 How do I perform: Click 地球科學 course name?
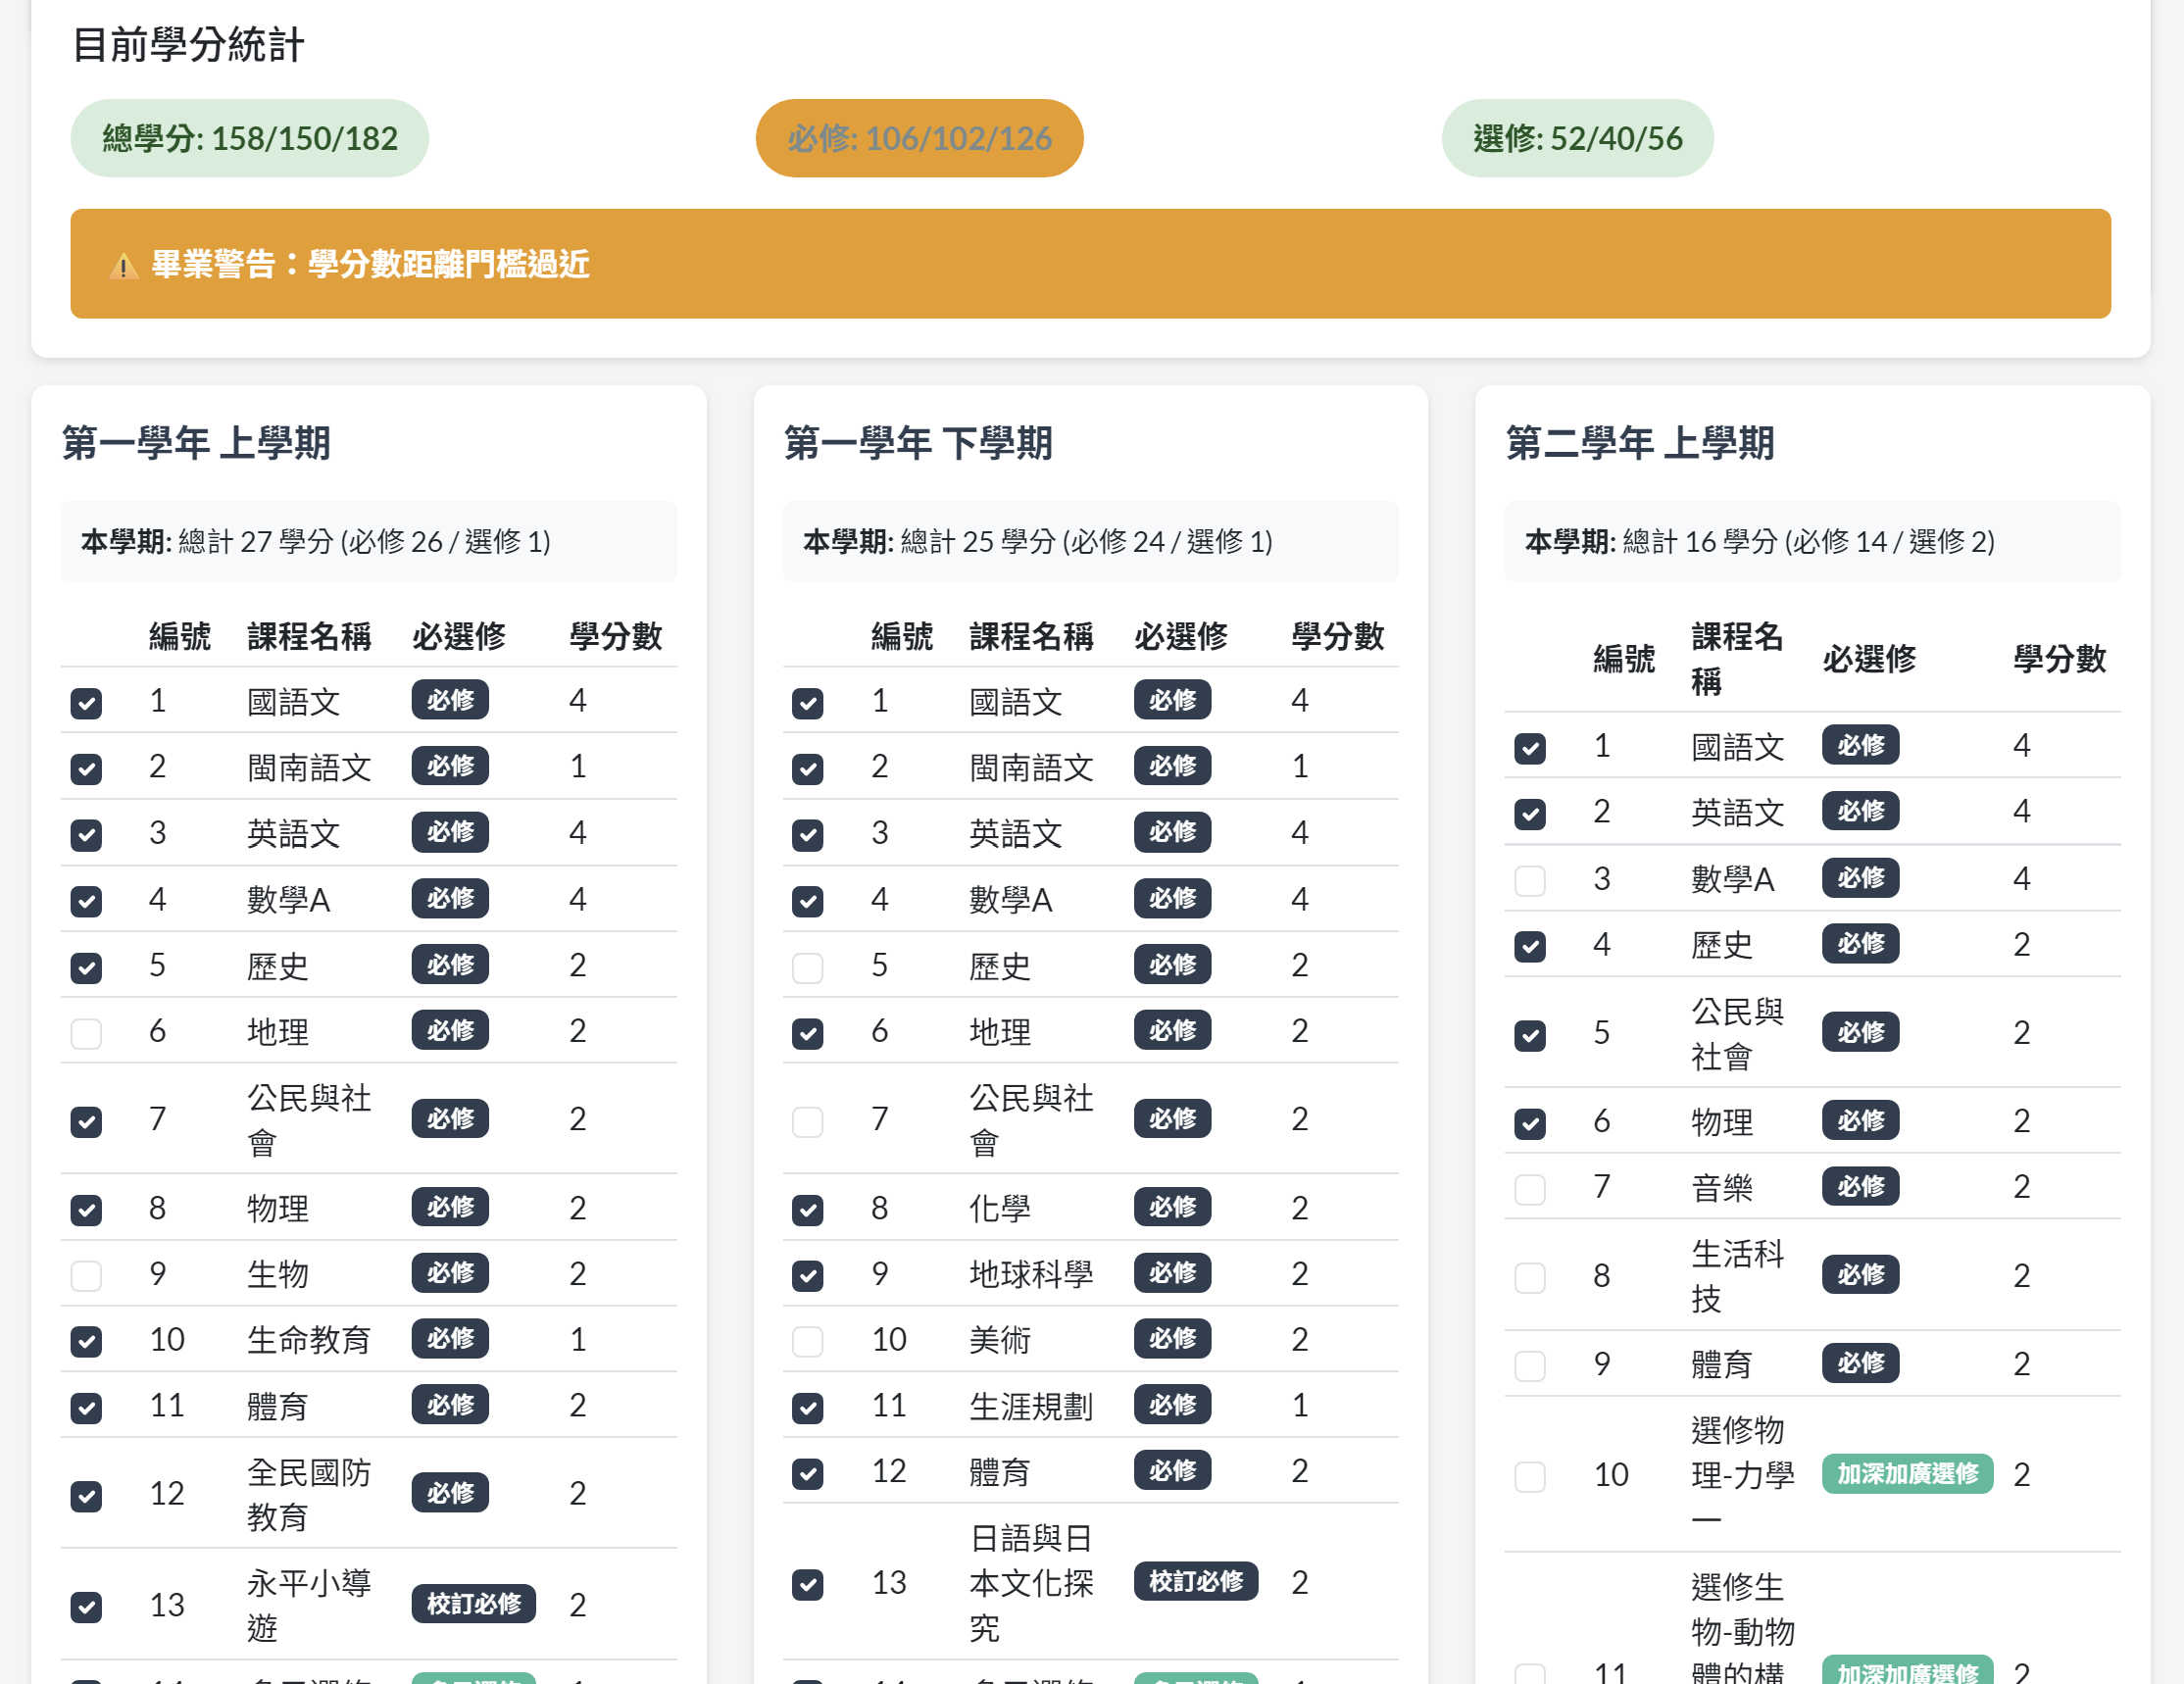tap(1031, 1274)
